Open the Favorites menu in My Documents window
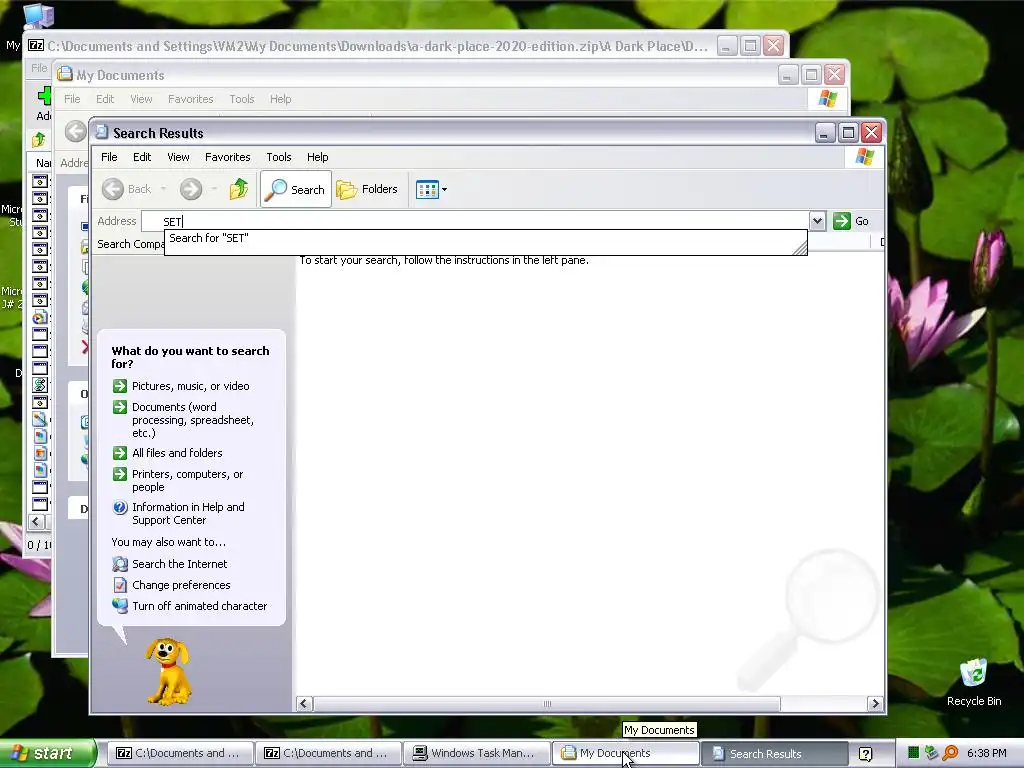Viewport: 1024px width, 768px height. (x=191, y=99)
